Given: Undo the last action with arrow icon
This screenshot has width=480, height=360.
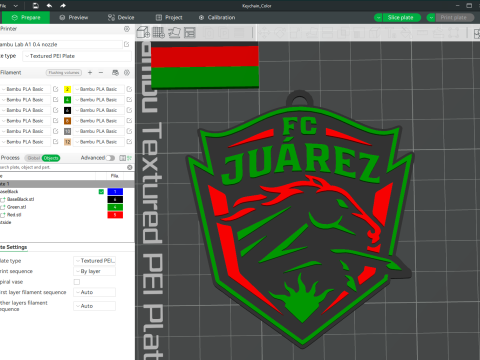Looking at the screenshot, I should [x=49, y=5].
